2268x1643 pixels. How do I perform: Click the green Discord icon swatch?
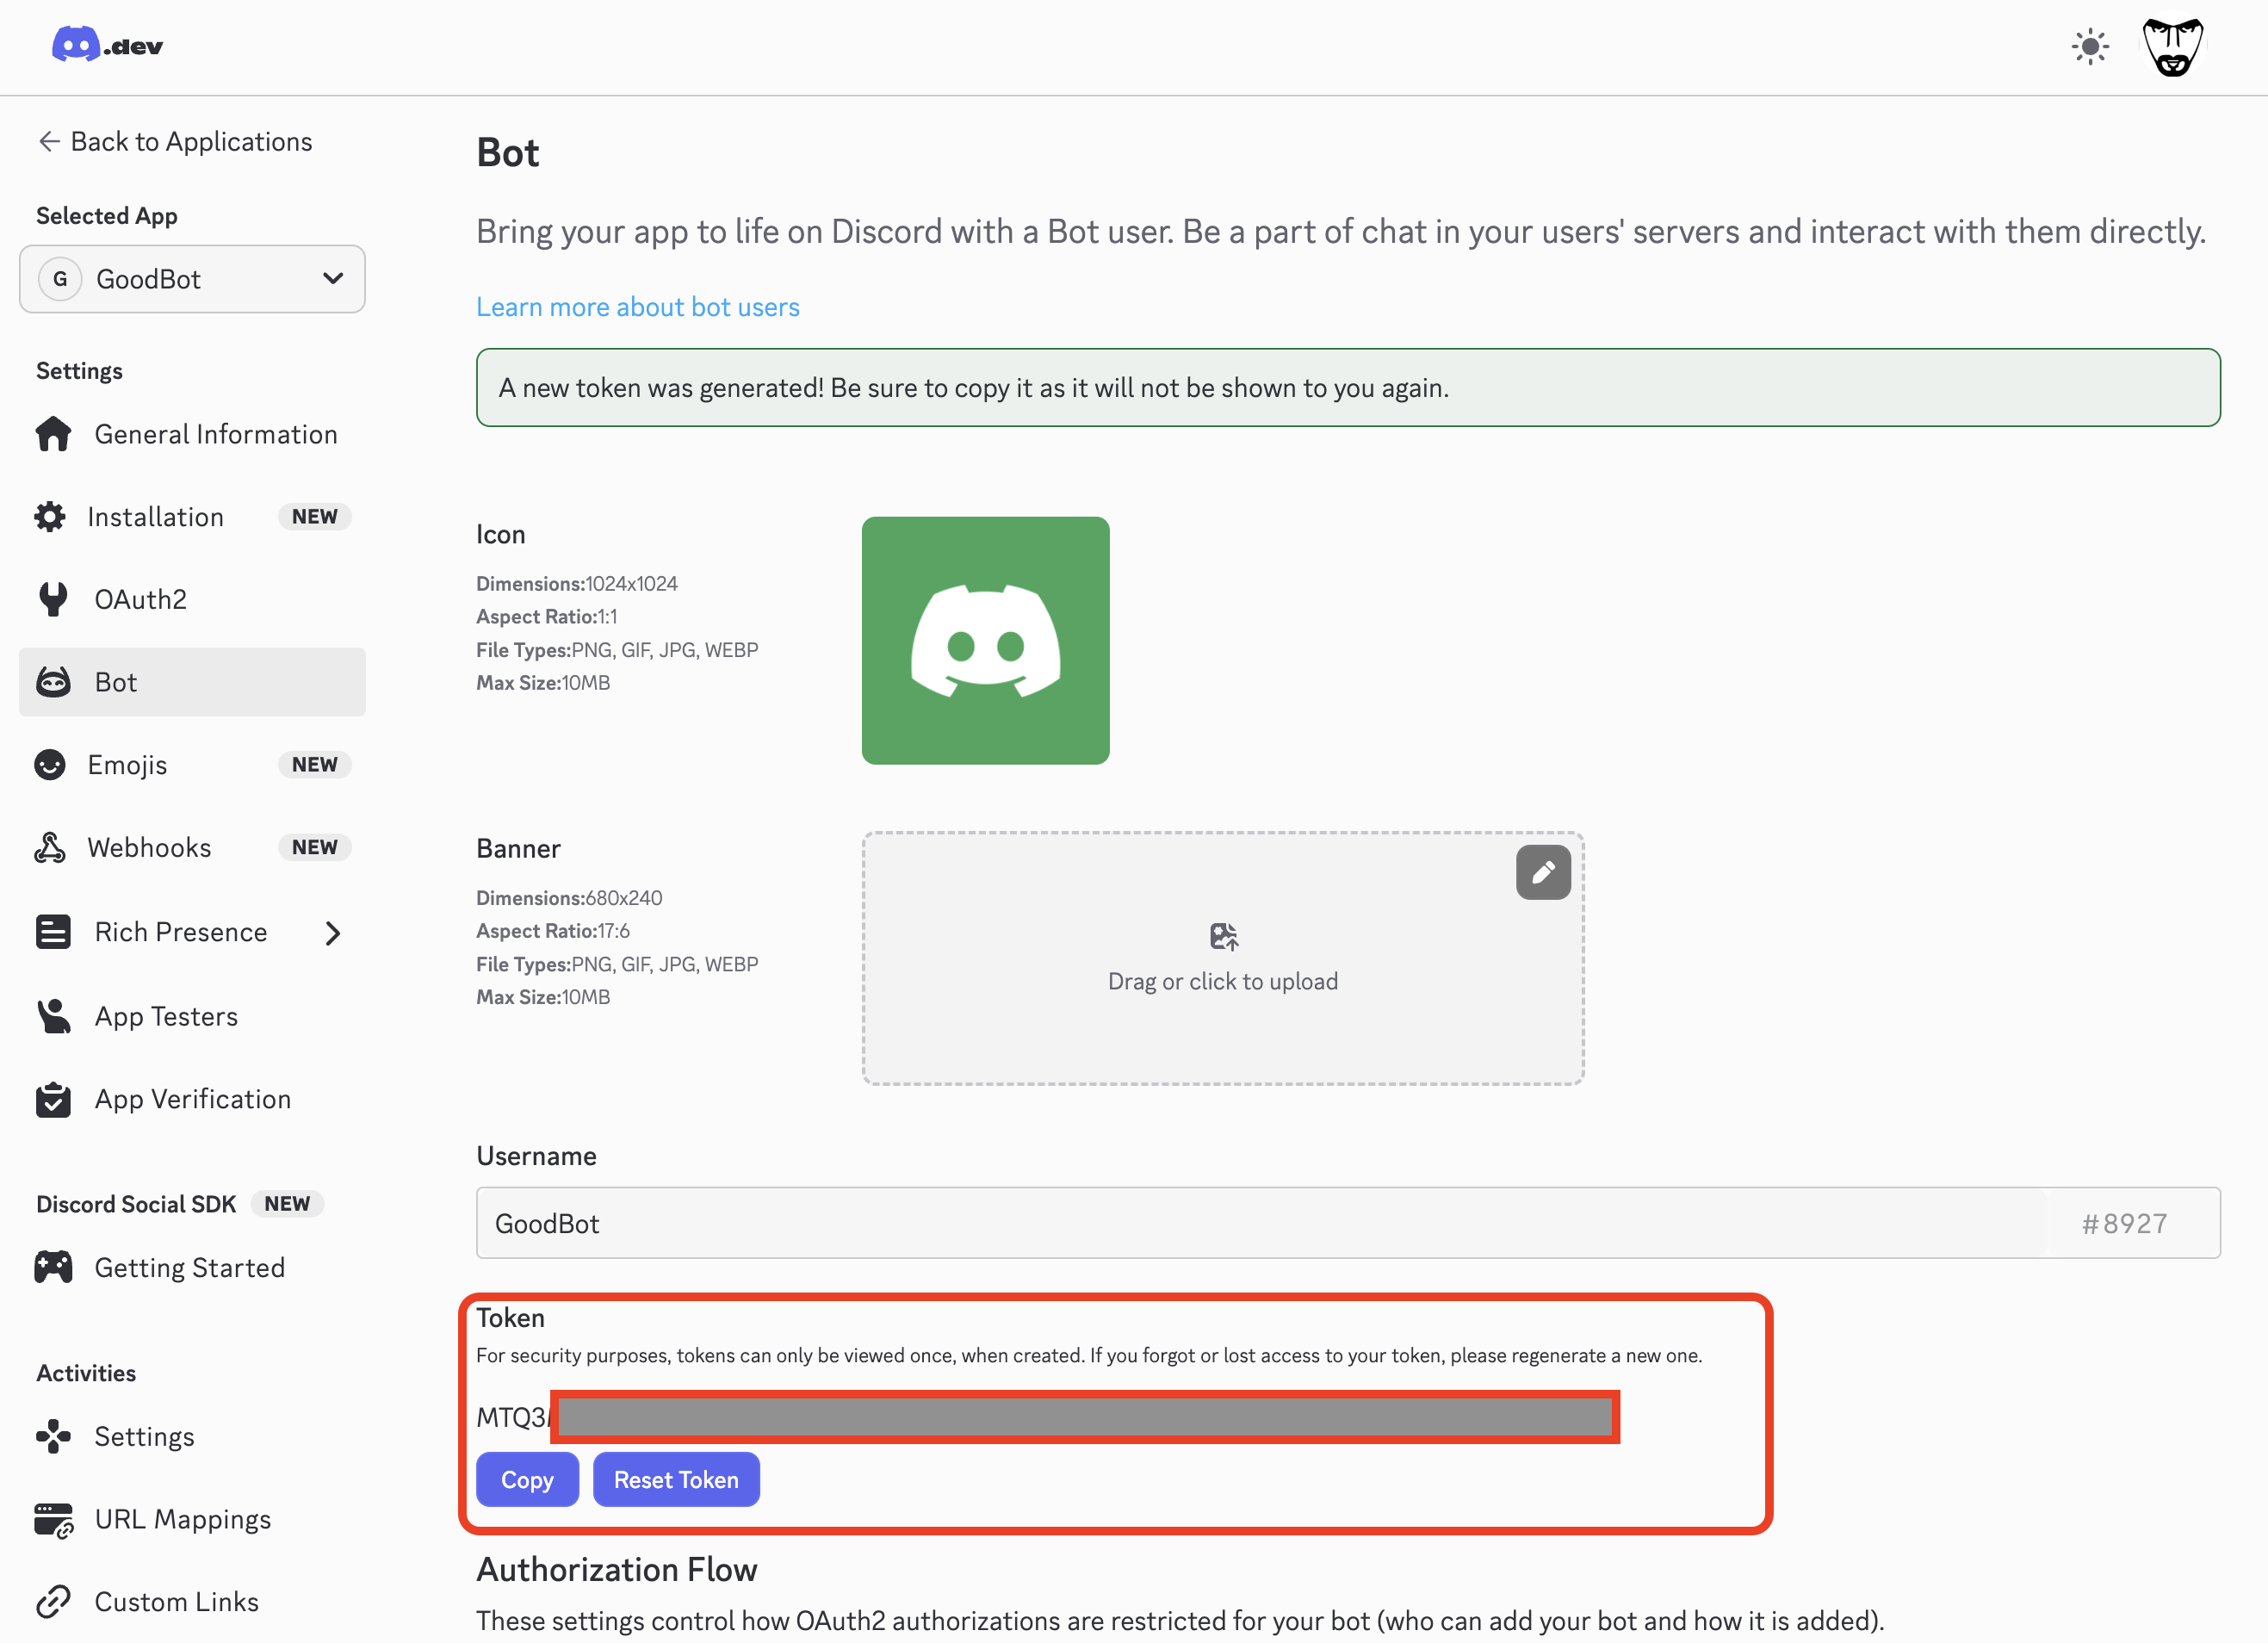(x=985, y=640)
